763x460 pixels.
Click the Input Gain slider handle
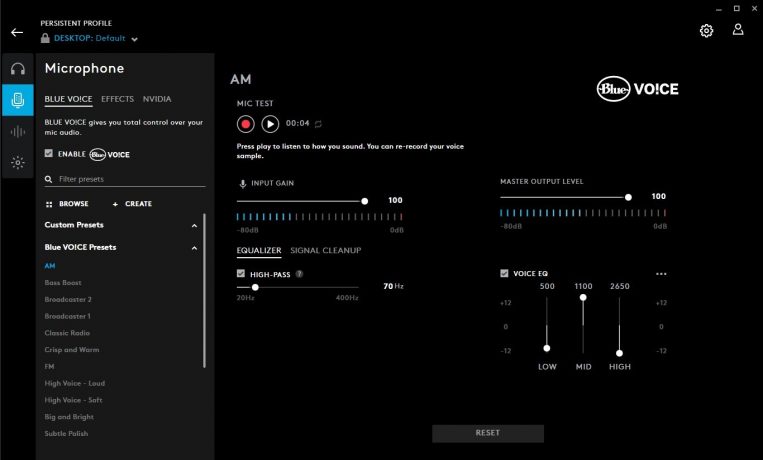tap(365, 201)
